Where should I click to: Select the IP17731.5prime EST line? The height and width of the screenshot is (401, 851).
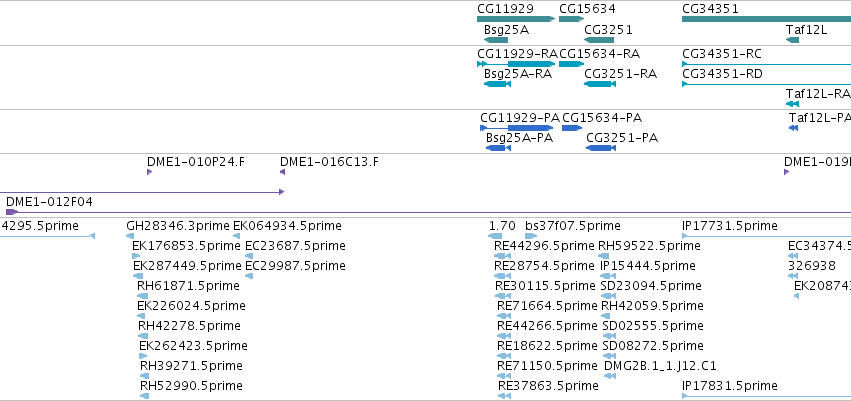point(766,236)
